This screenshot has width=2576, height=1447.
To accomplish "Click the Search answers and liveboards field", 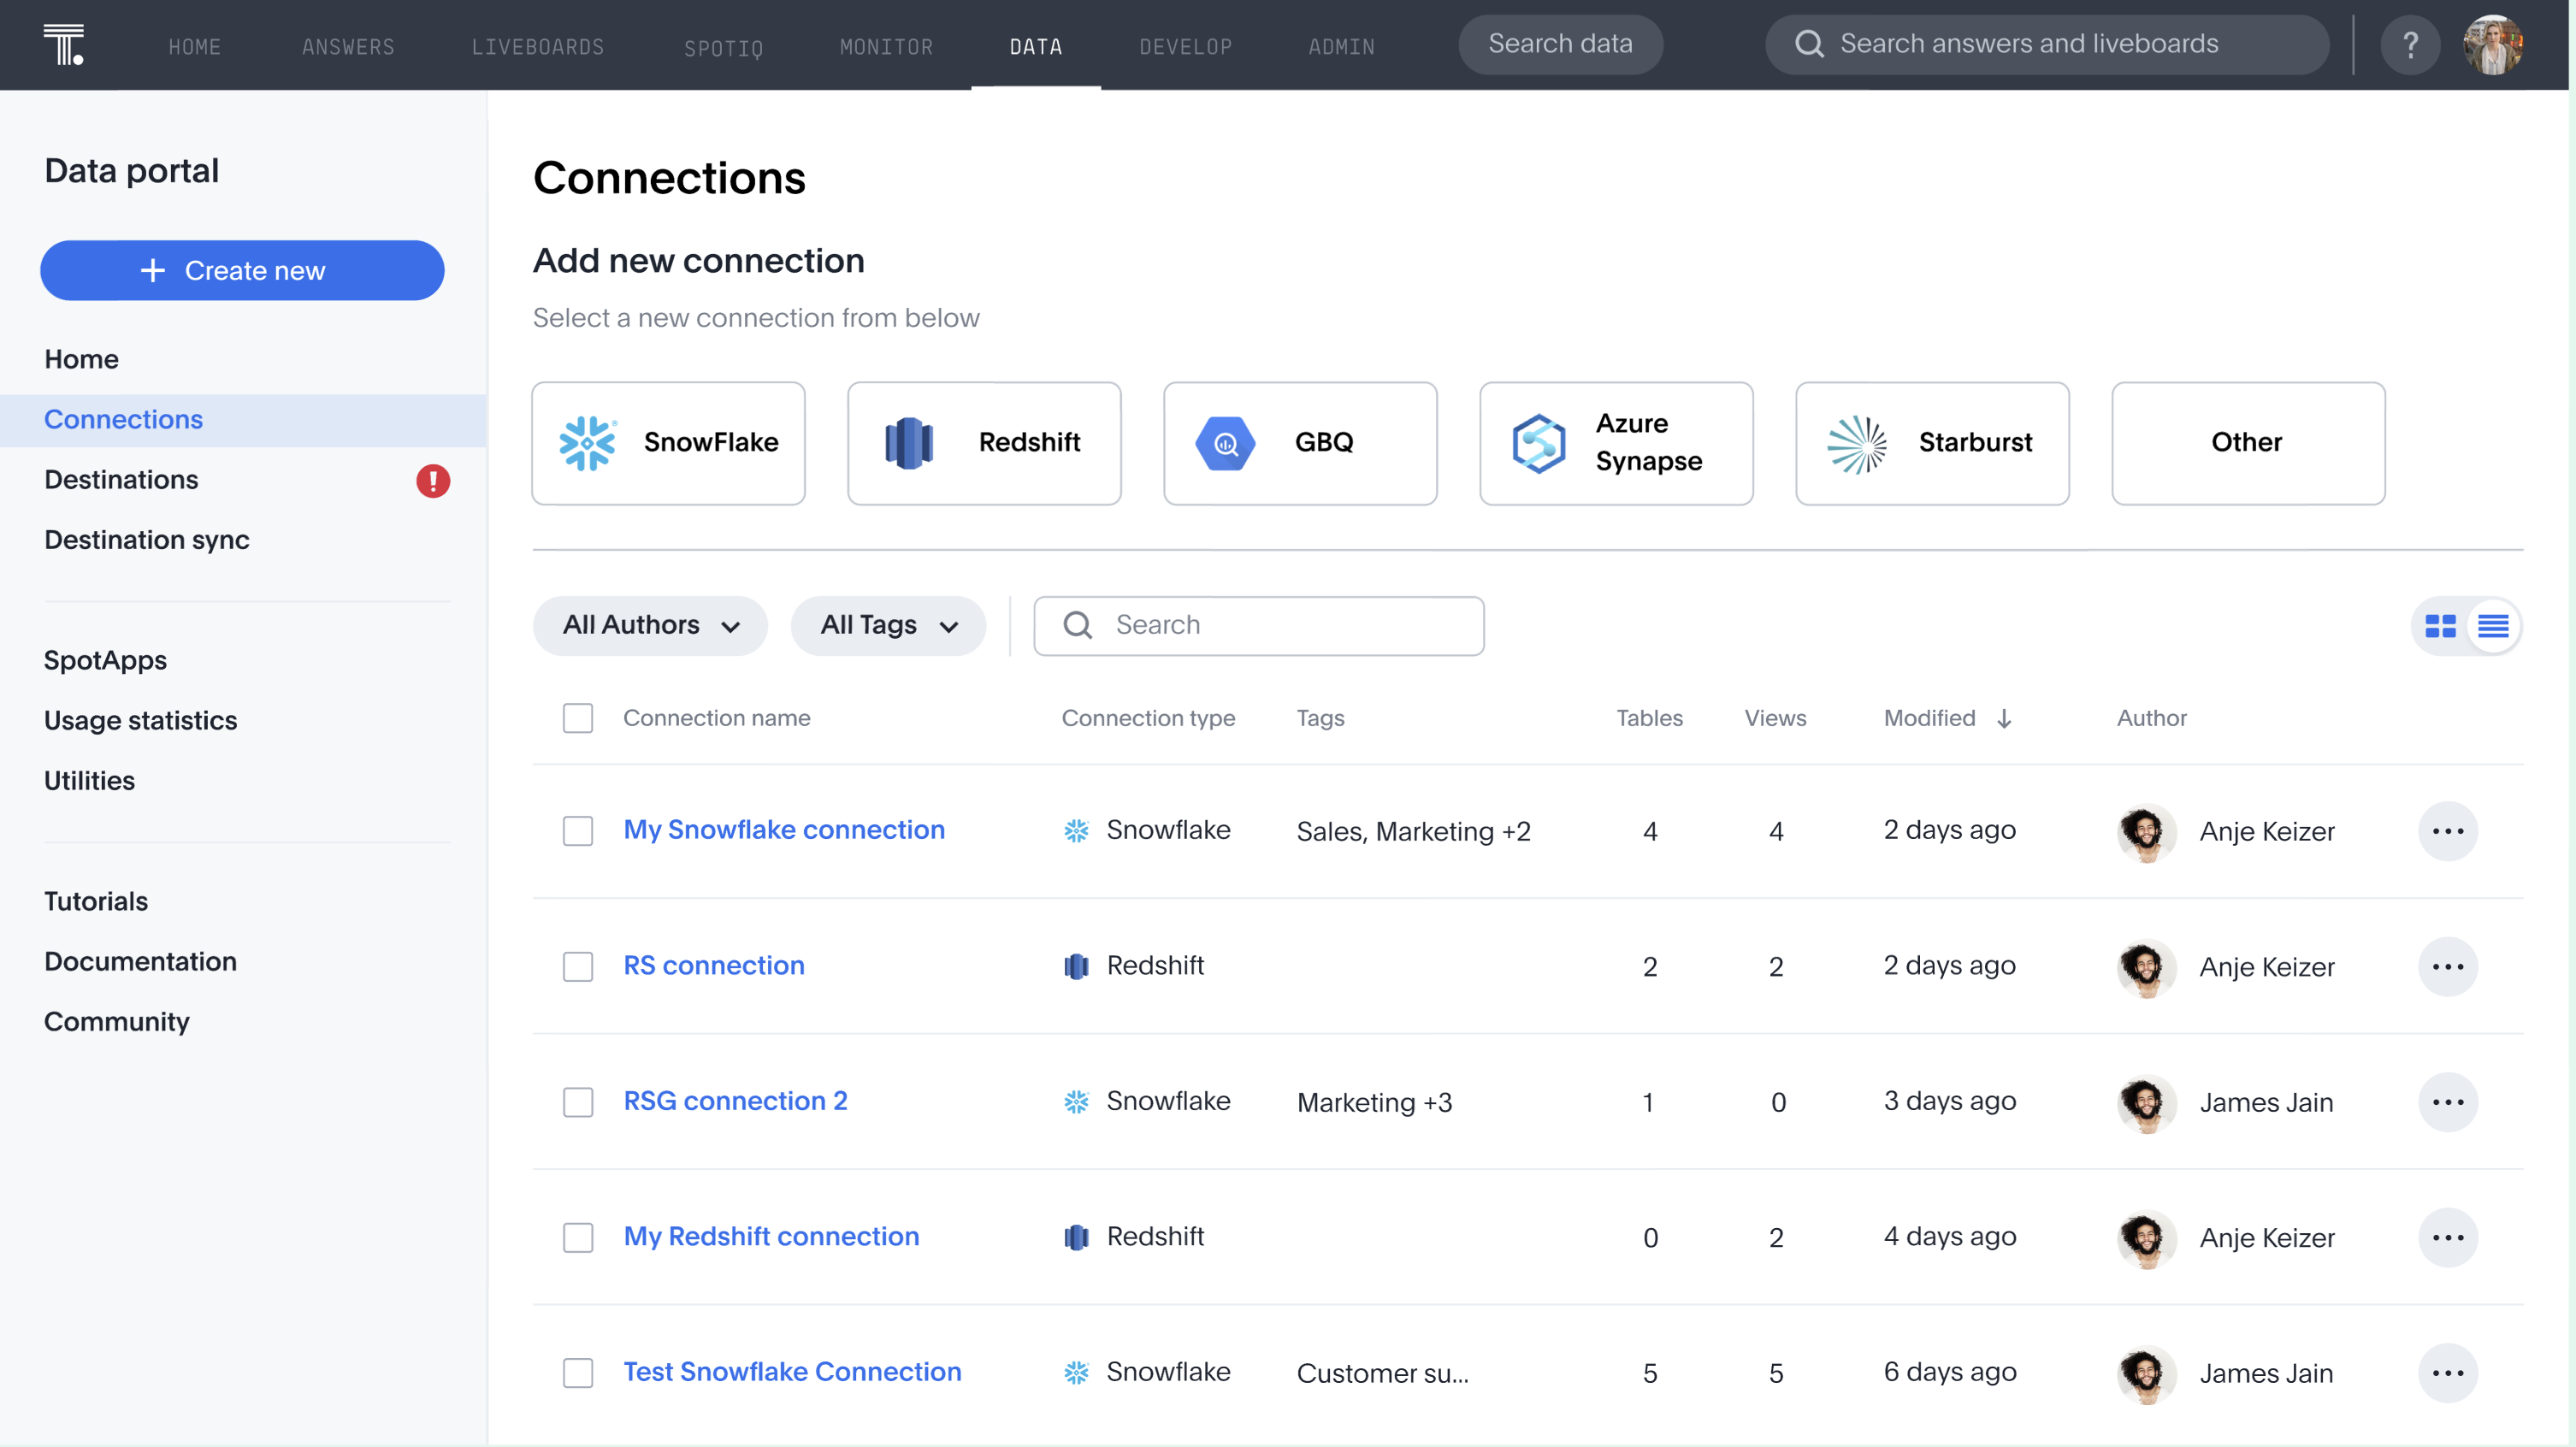I will pyautogui.click(x=2046, y=45).
